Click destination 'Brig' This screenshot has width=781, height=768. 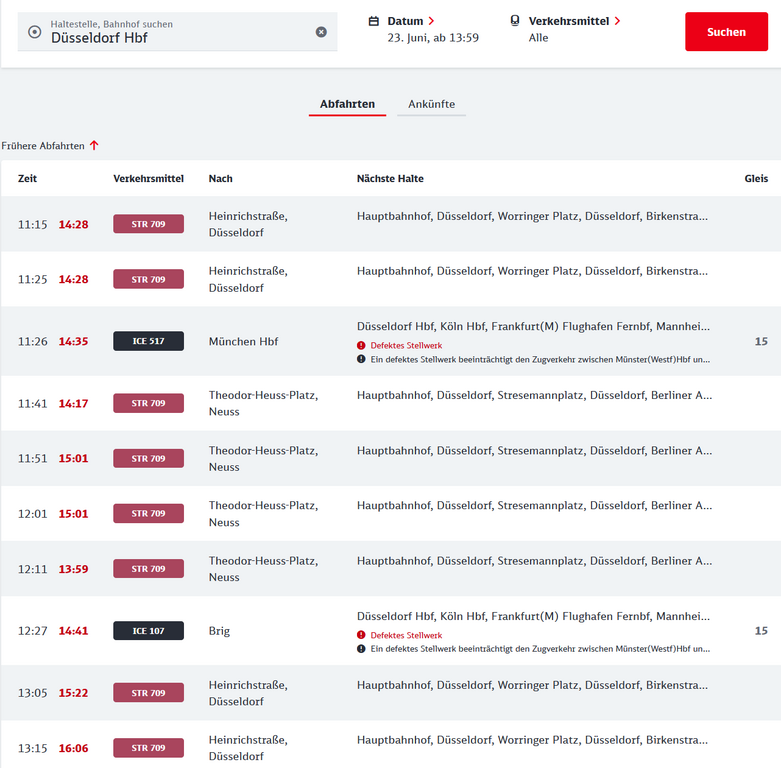tap(219, 631)
